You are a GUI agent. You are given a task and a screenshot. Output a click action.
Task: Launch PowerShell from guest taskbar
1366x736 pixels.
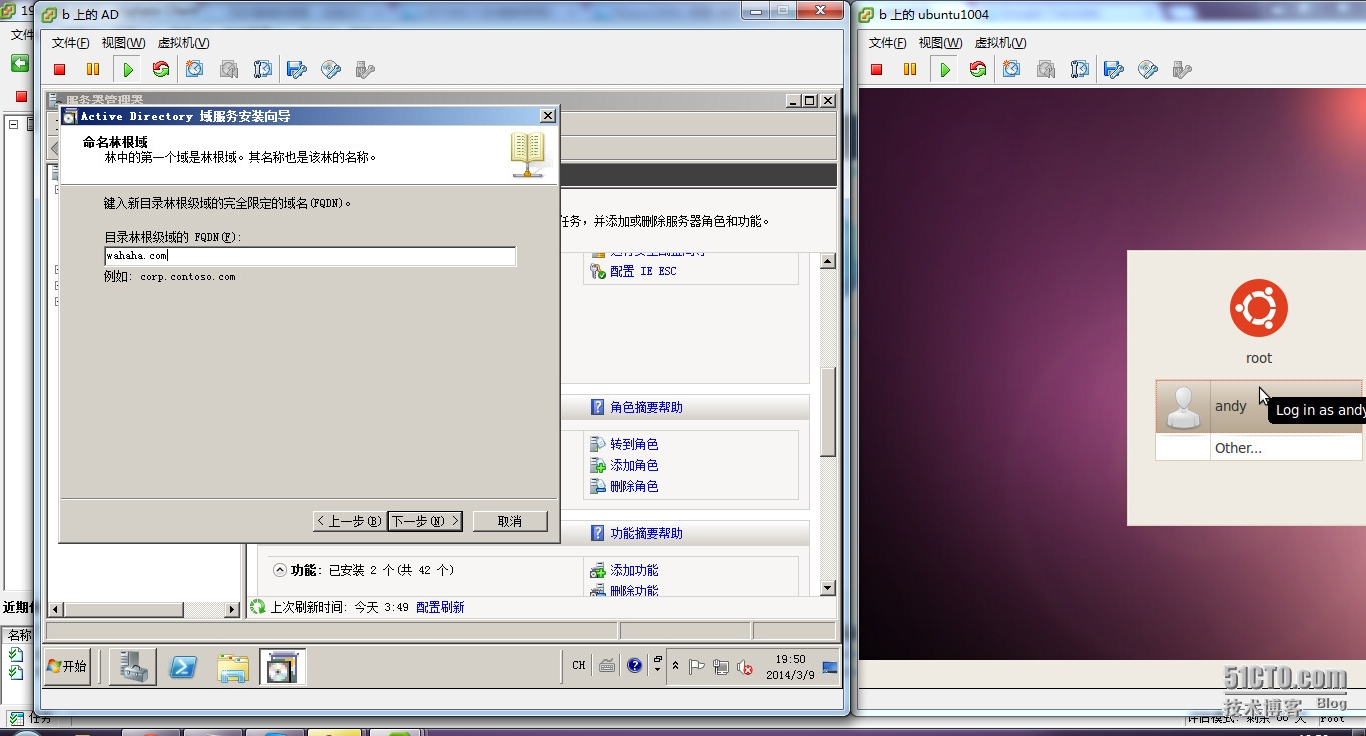click(x=183, y=667)
